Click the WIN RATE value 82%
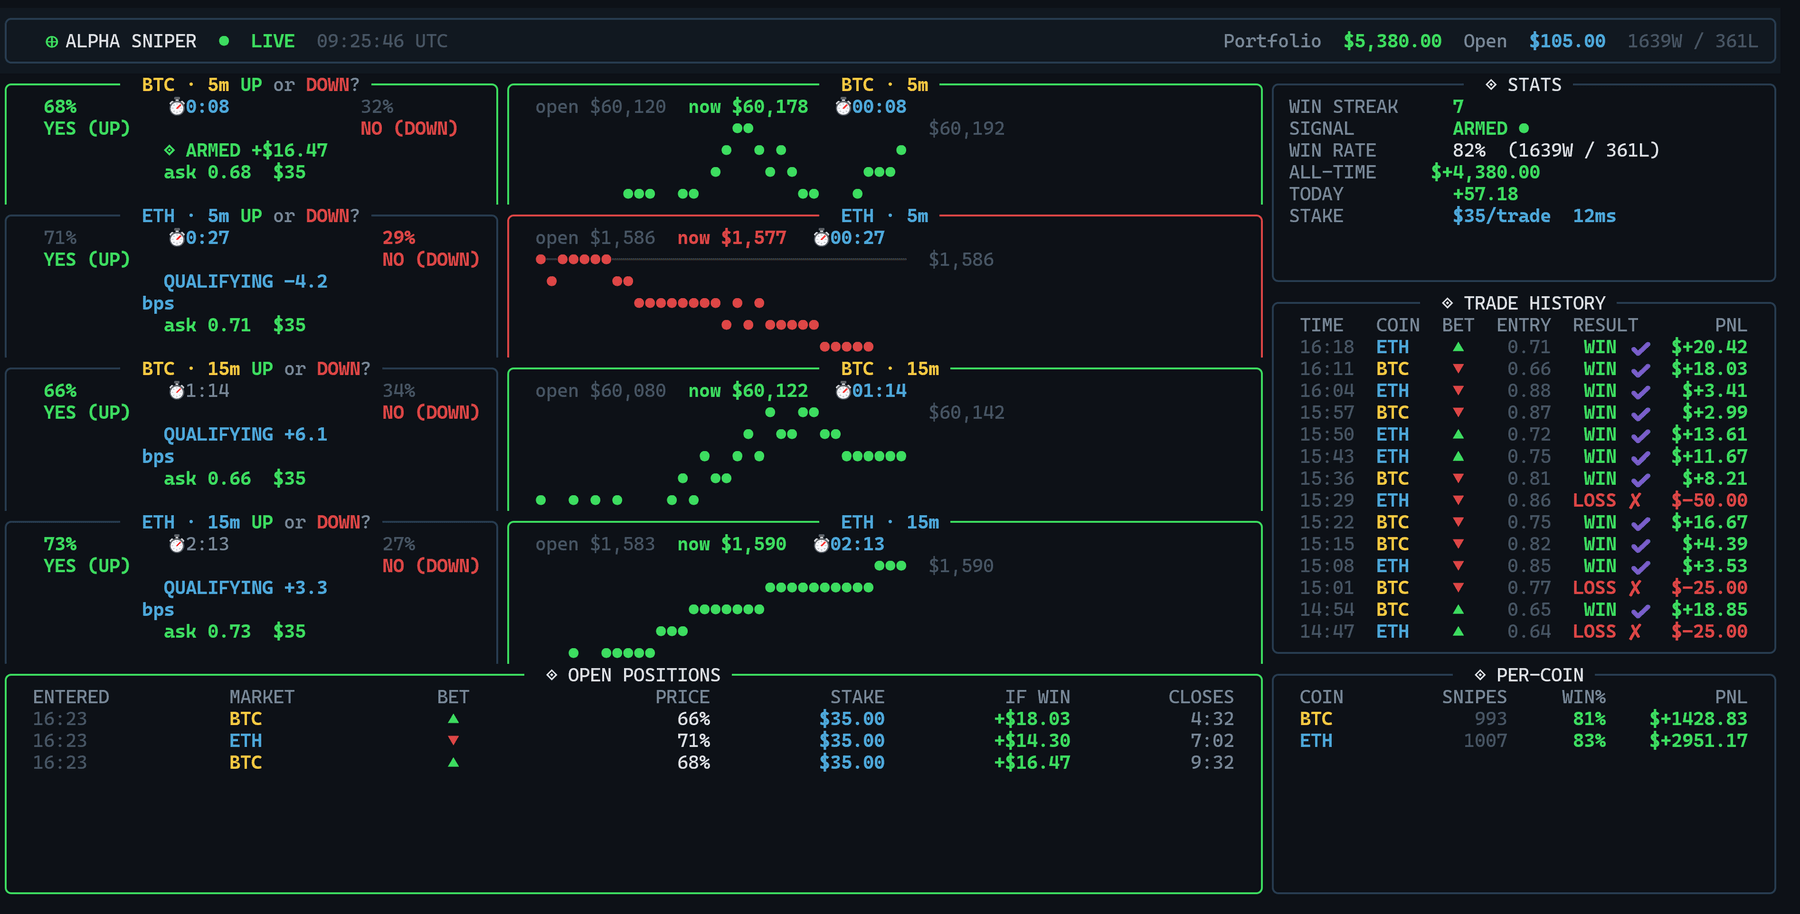This screenshot has width=1800, height=914. (1469, 150)
